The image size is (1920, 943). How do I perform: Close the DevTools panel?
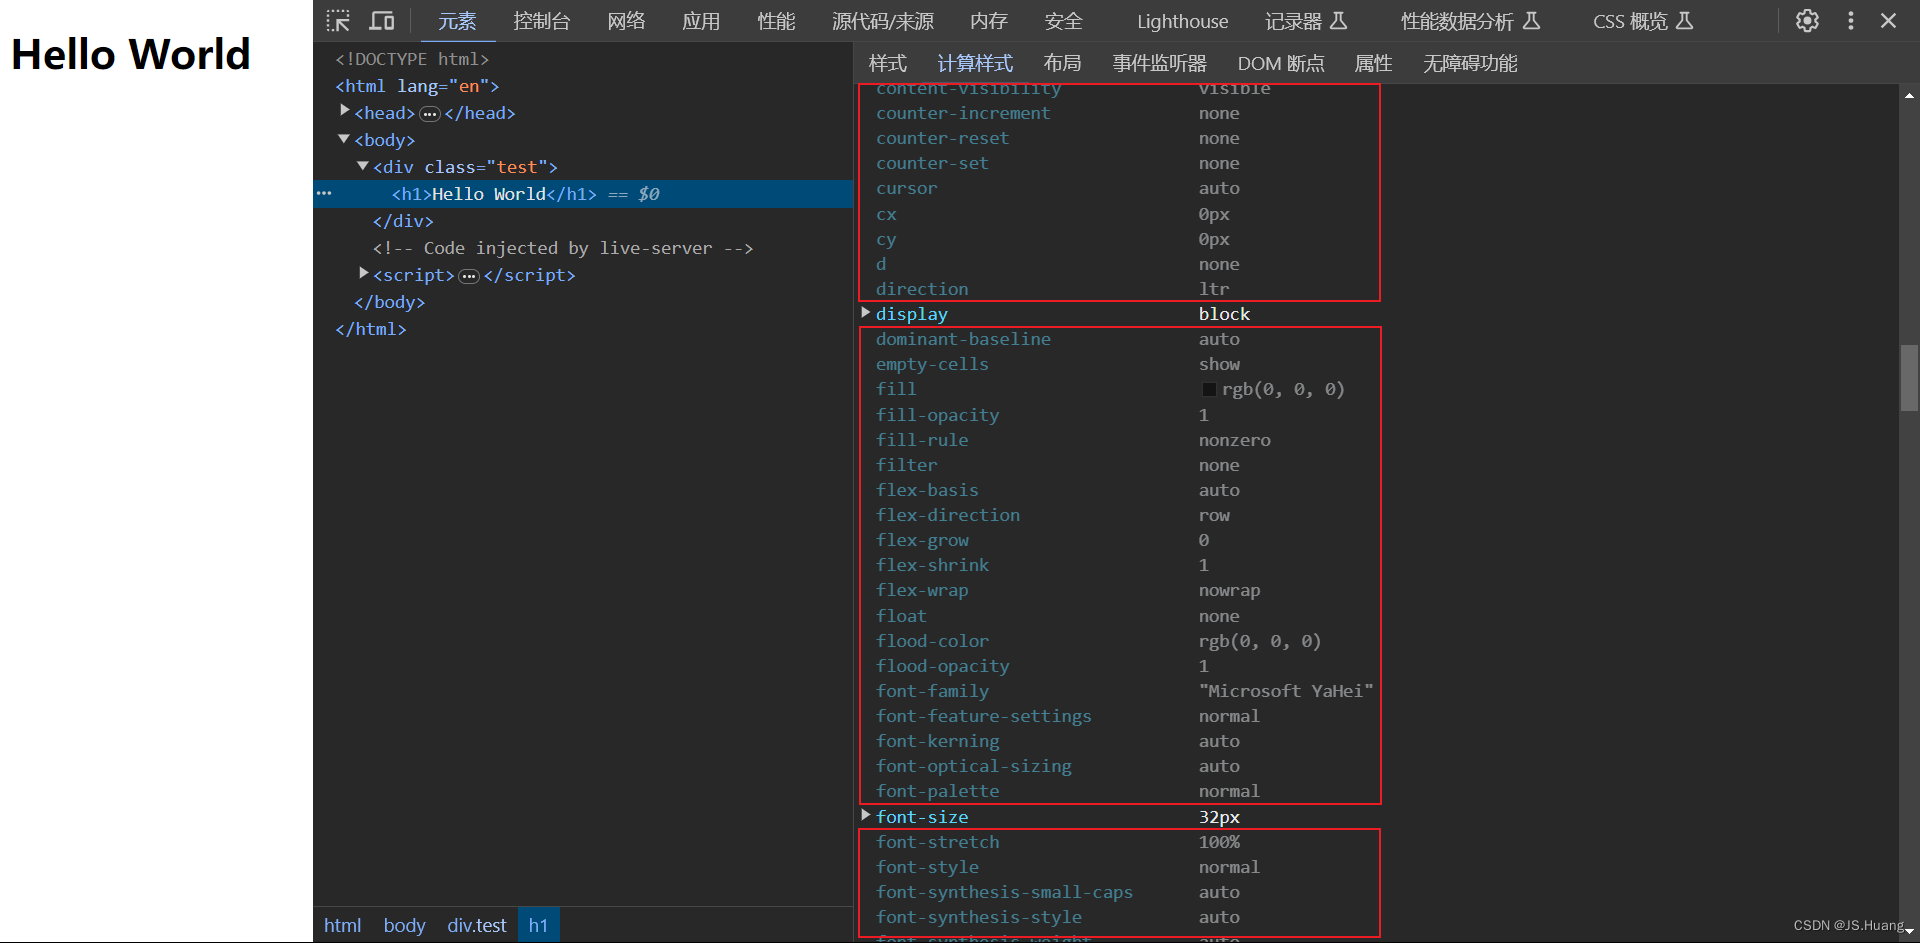click(x=1888, y=21)
